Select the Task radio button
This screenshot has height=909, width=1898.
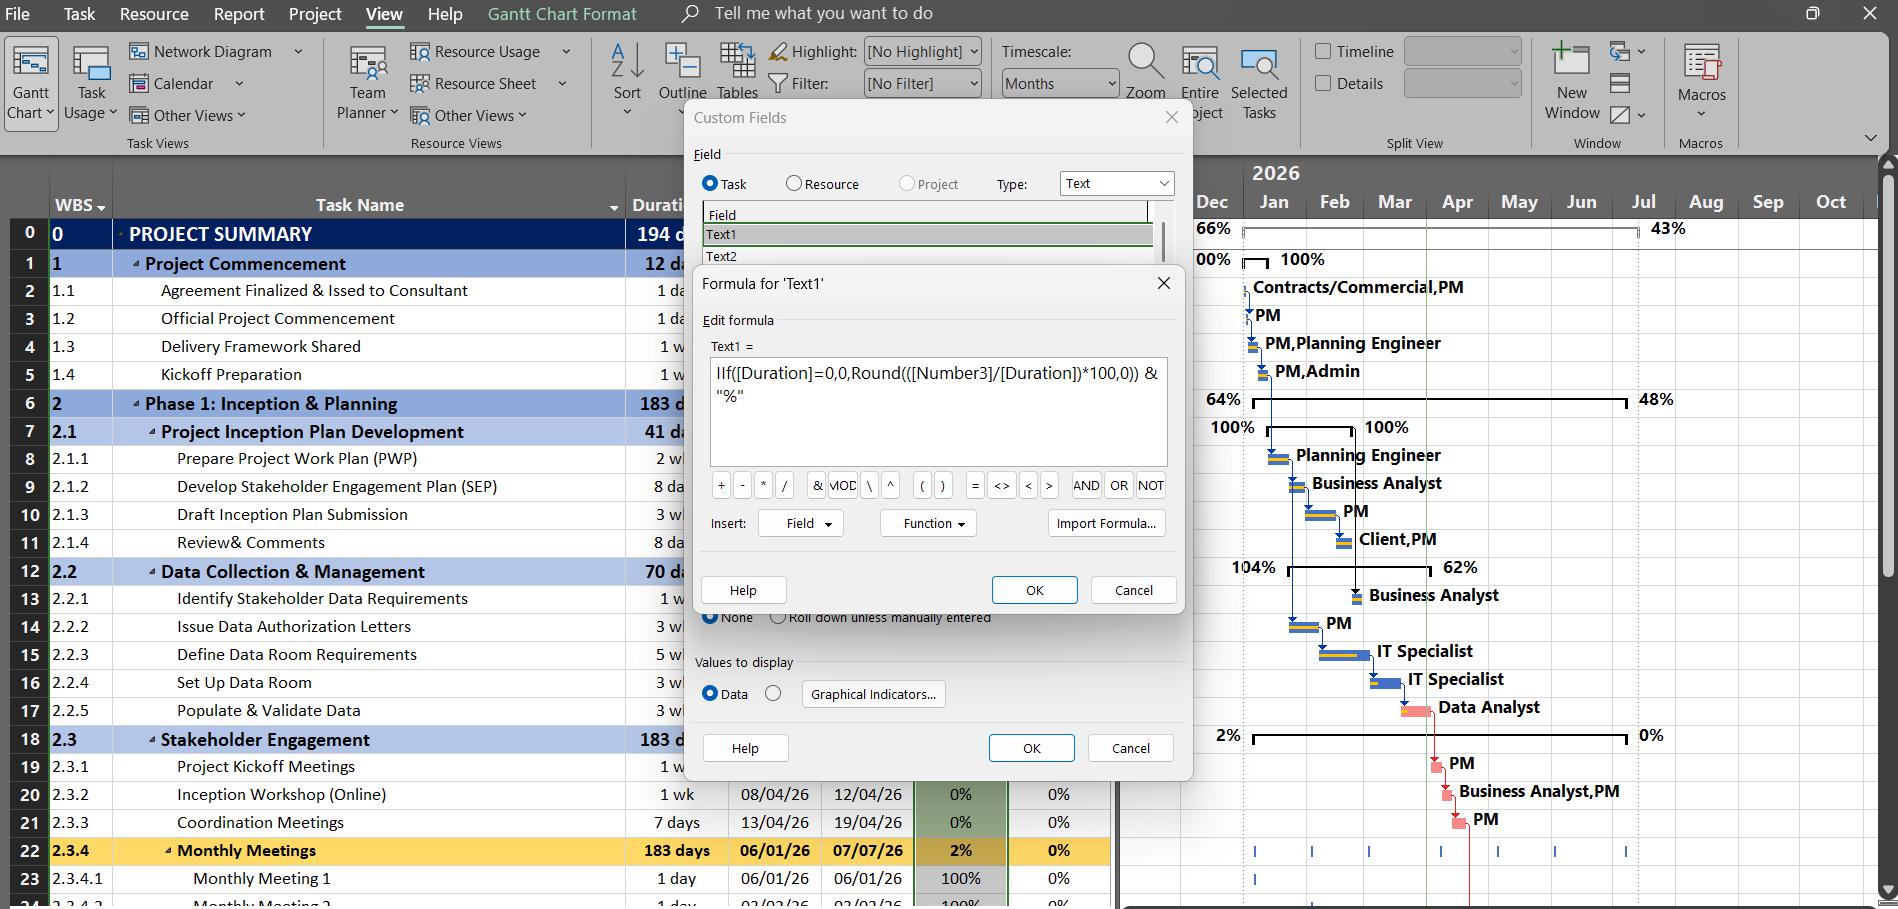coord(710,183)
